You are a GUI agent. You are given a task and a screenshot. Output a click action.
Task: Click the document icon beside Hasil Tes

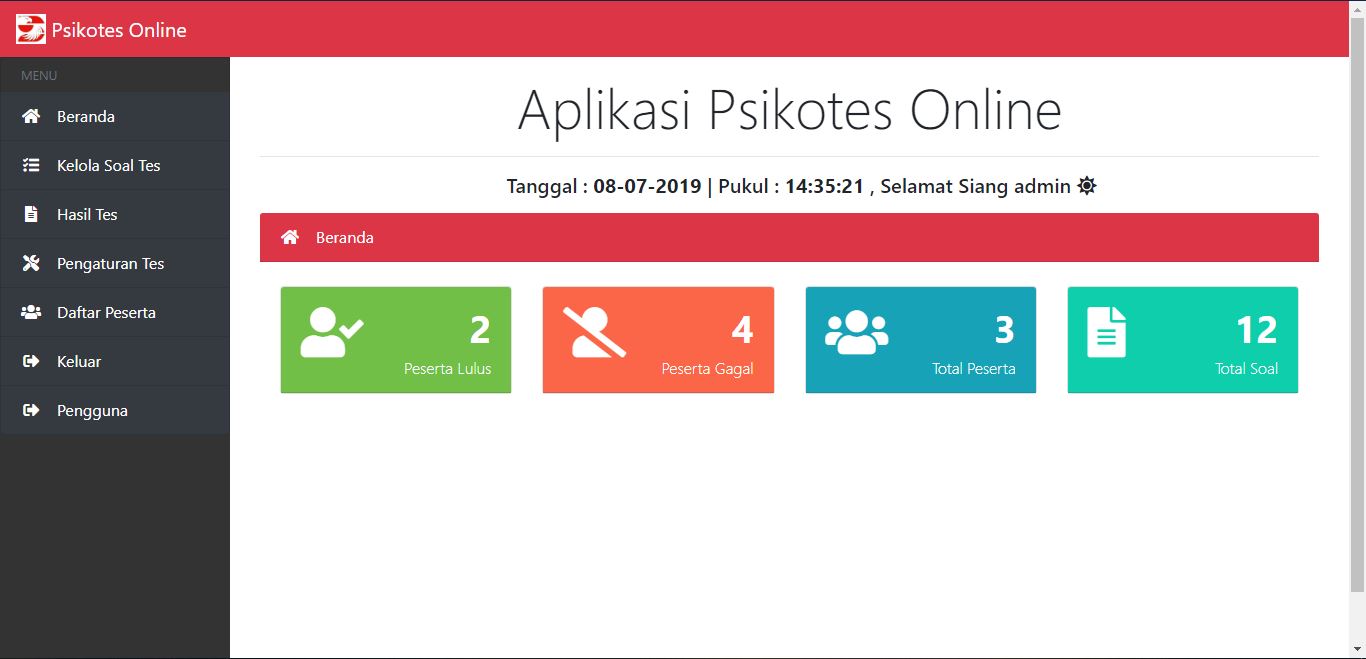[29, 214]
